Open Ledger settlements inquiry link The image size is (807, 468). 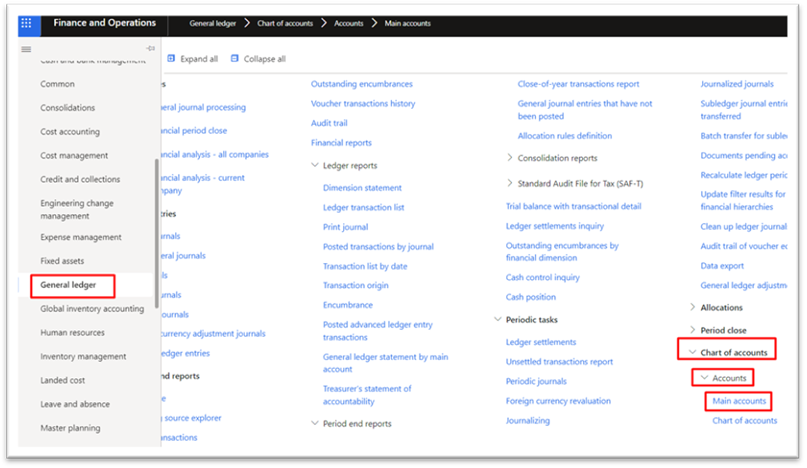point(555,226)
